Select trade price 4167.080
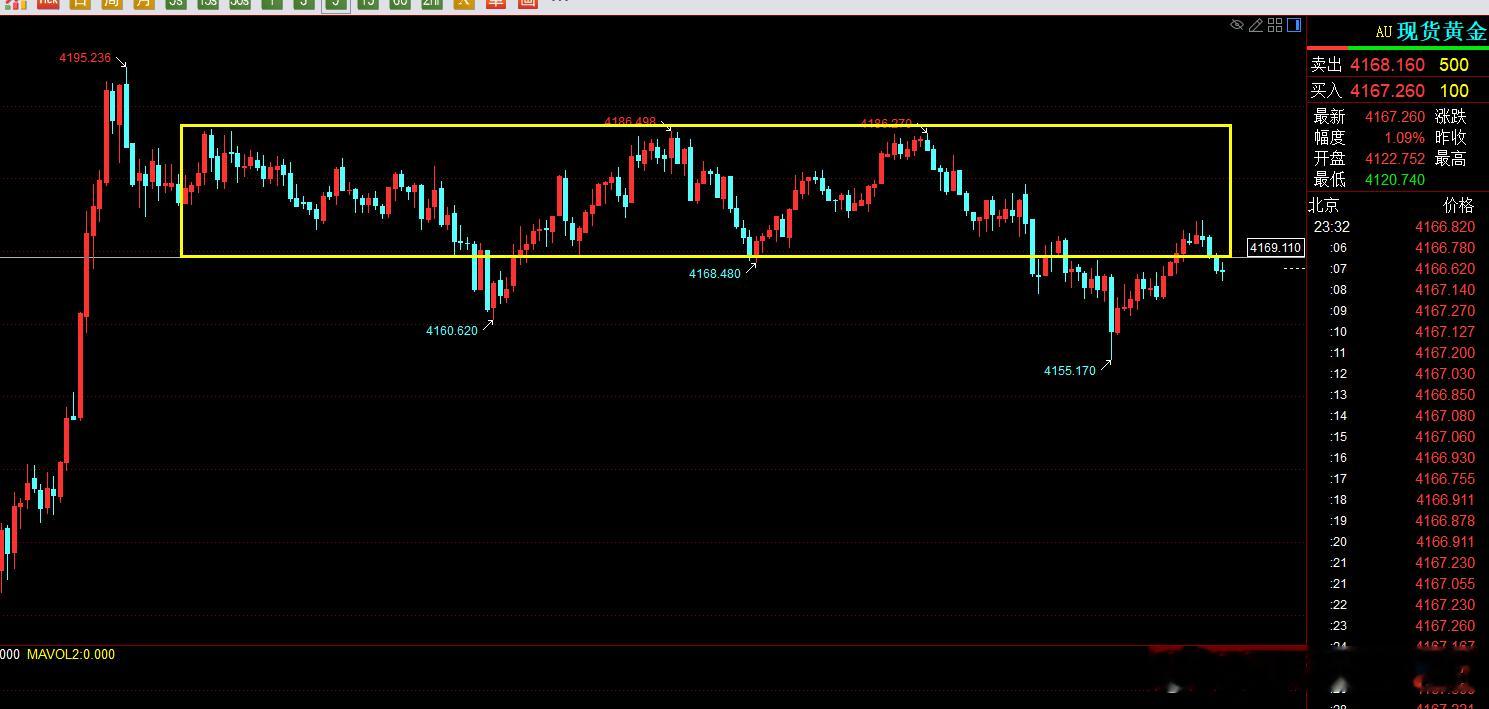Image resolution: width=1489 pixels, height=709 pixels. [1445, 416]
